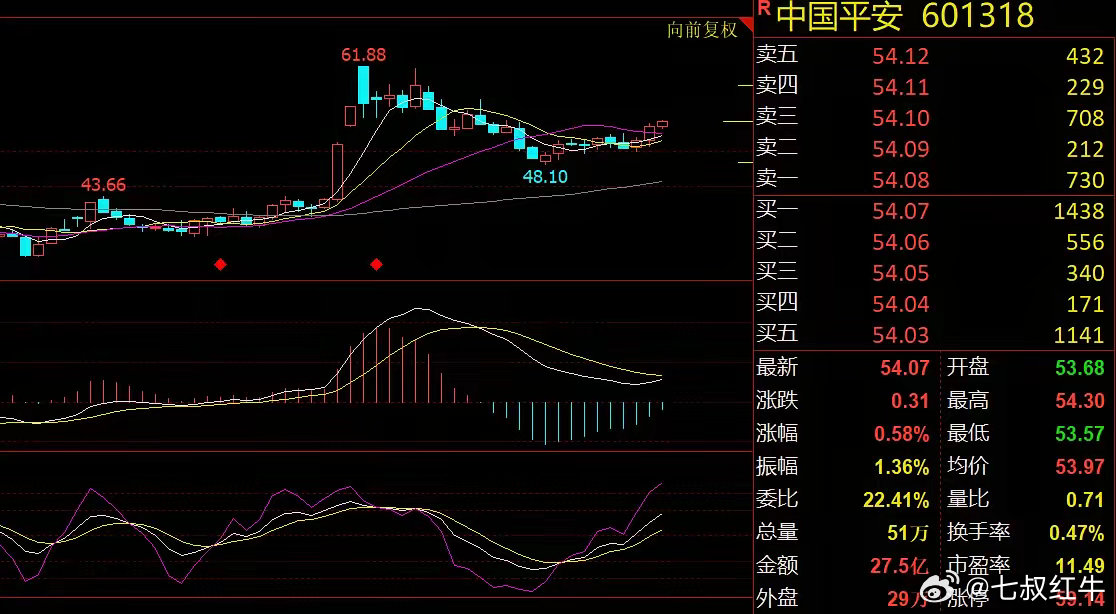Click the 最新 latest price value
1116x614 pixels.
(905, 368)
